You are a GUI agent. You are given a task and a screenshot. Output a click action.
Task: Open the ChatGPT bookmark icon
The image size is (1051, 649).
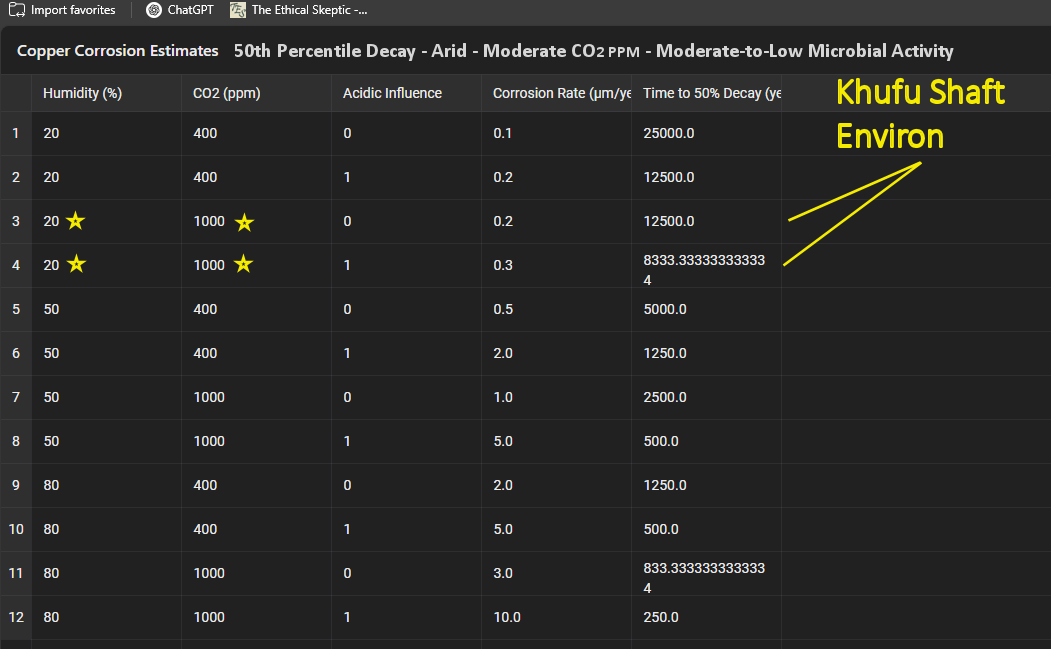click(153, 10)
